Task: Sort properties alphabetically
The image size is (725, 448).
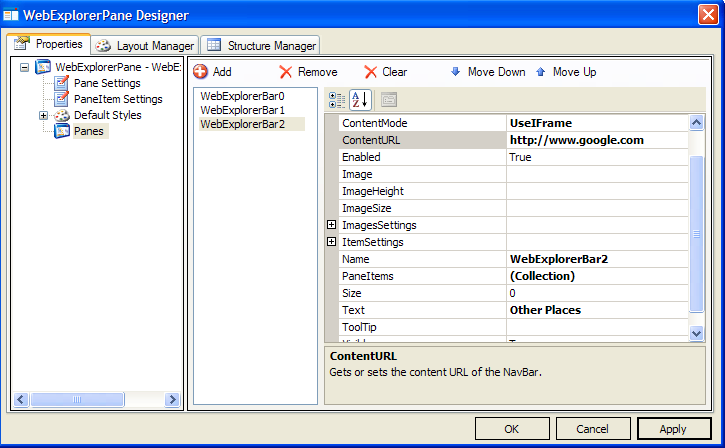Action: click(360, 99)
